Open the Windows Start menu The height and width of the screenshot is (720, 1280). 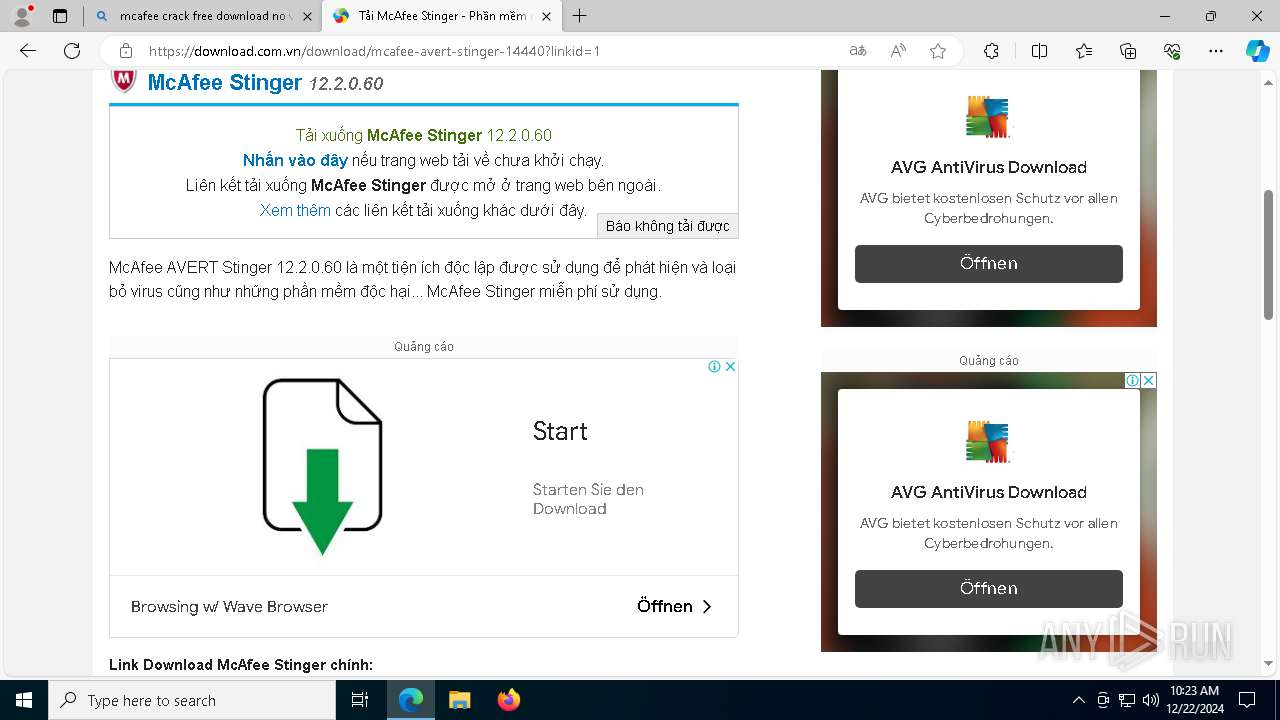[x=24, y=700]
